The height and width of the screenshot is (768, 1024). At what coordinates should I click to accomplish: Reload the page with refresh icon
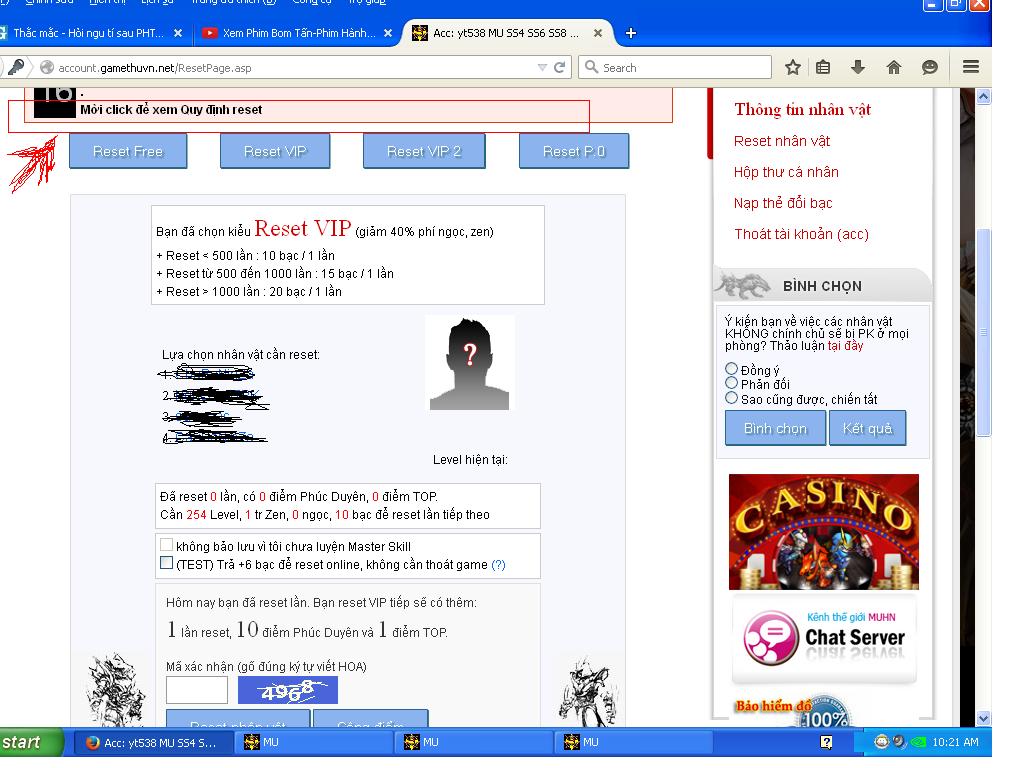click(x=560, y=67)
